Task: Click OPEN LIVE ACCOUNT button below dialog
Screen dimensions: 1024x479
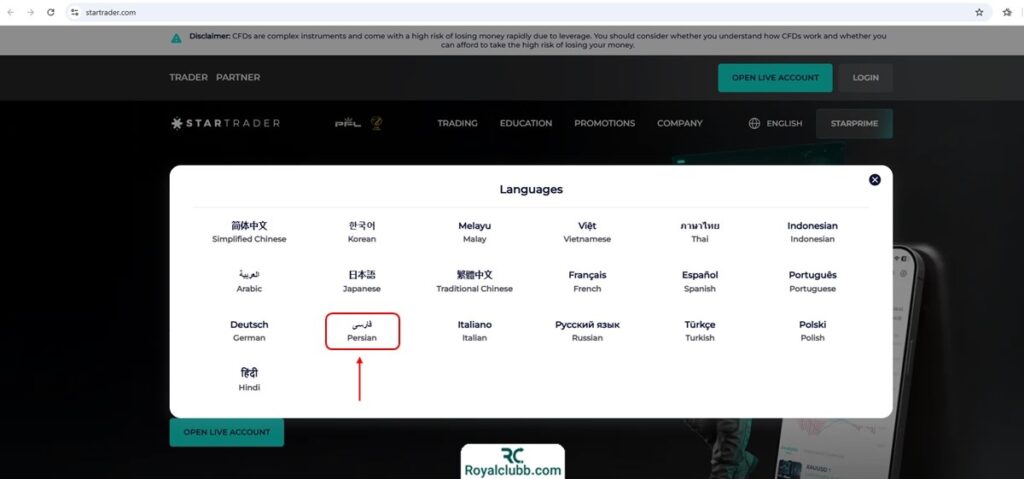Action: pyautogui.click(x=227, y=432)
